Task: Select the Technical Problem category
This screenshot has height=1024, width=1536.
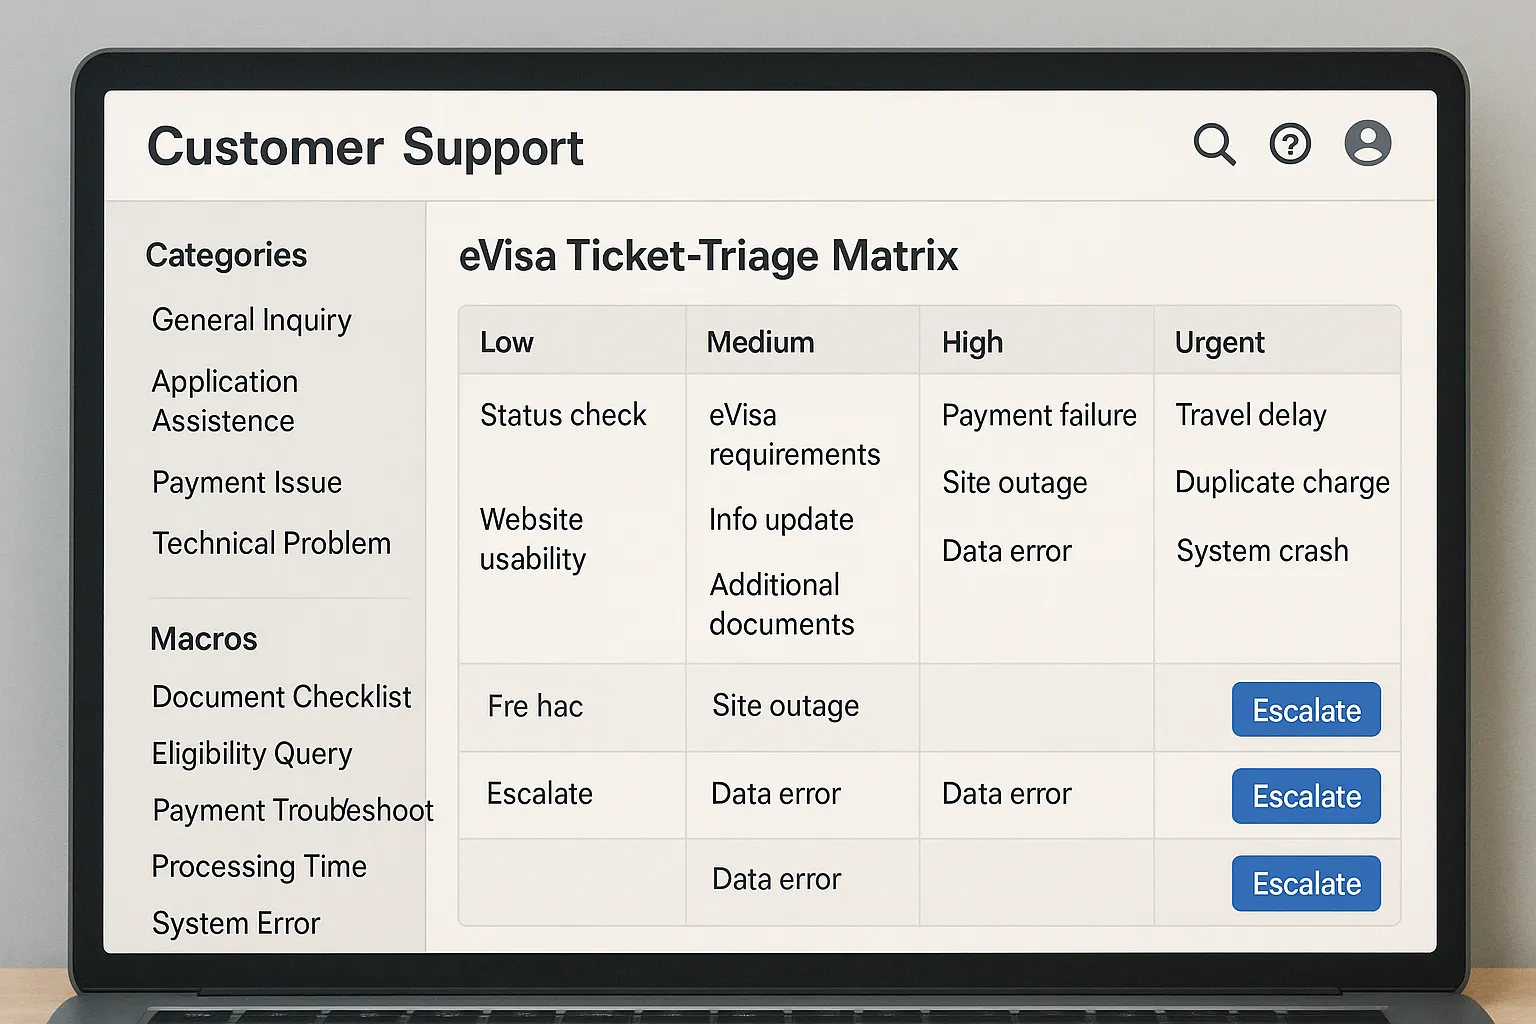Action: [271, 543]
